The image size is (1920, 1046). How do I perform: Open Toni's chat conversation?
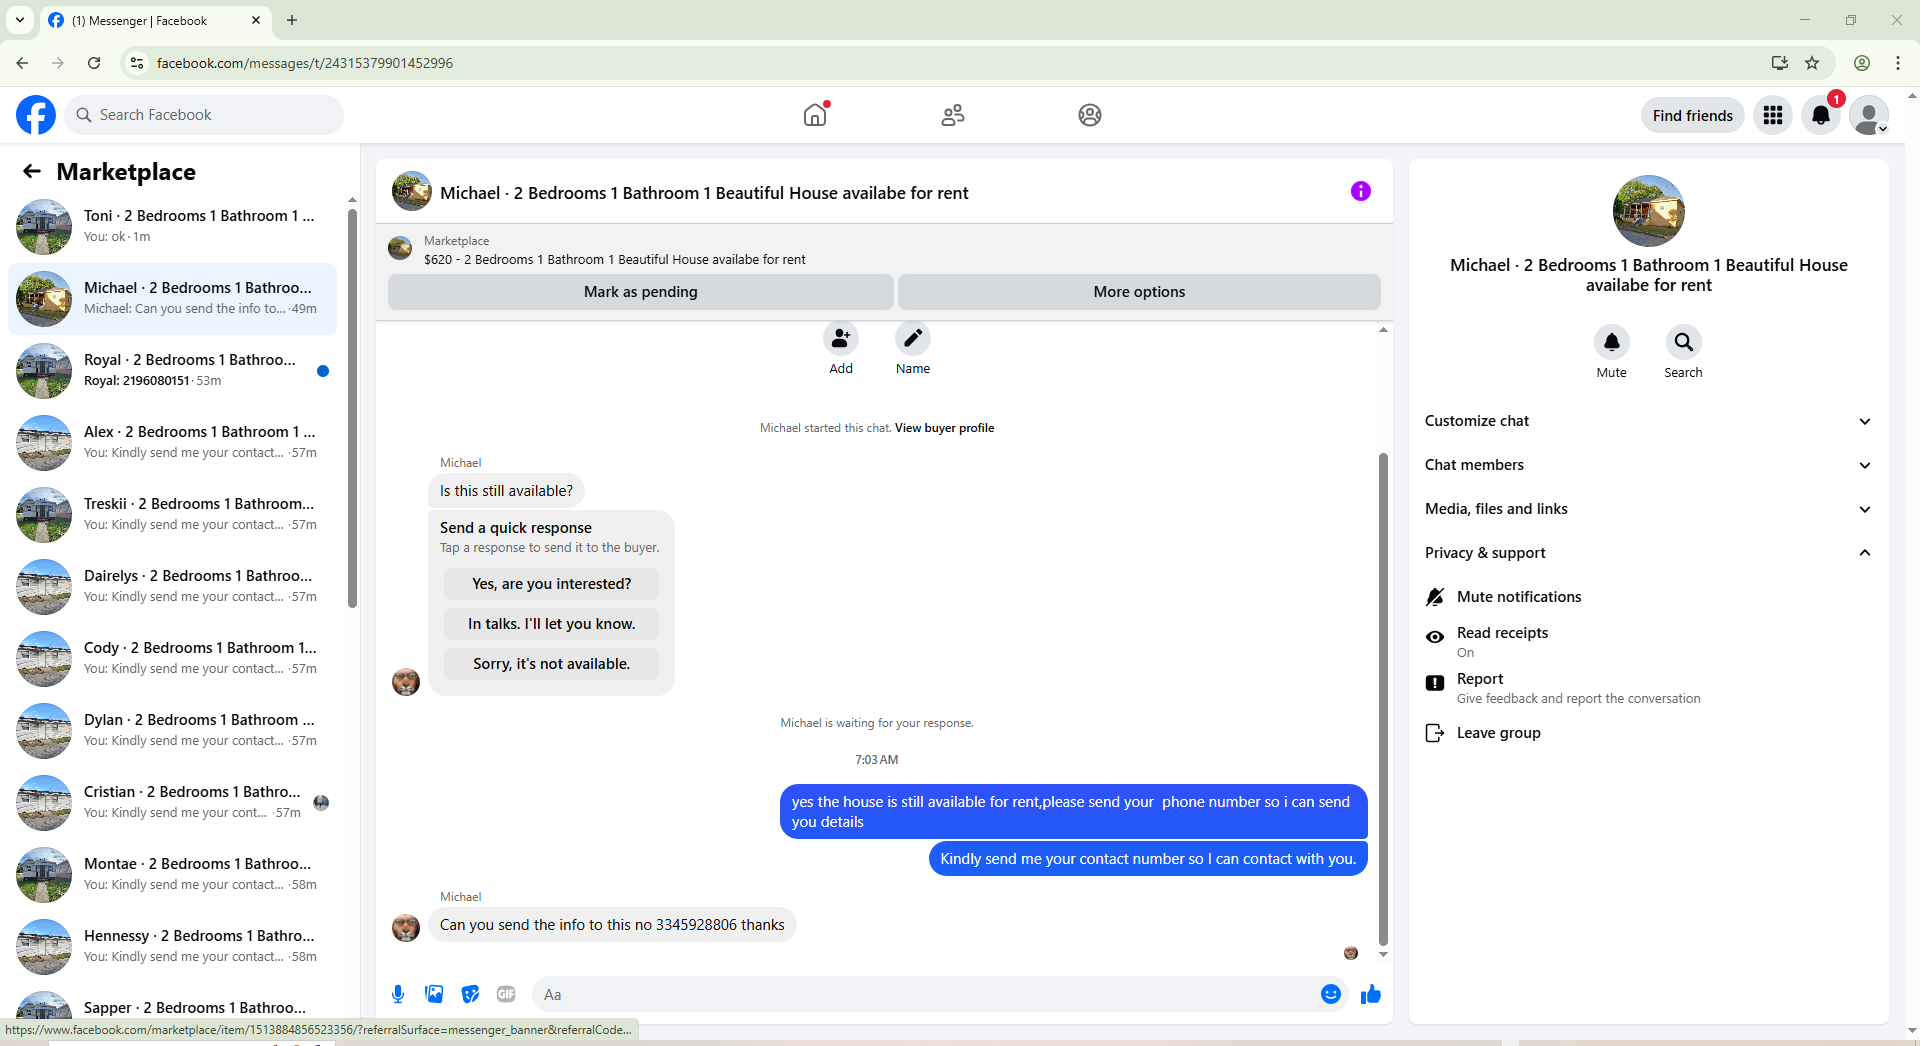(172, 227)
